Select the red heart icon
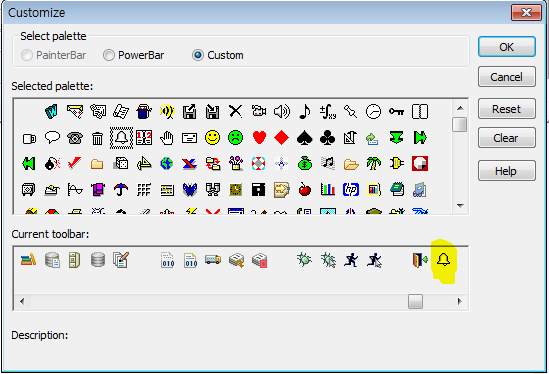This screenshot has height=374, width=549. pyautogui.click(x=259, y=138)
